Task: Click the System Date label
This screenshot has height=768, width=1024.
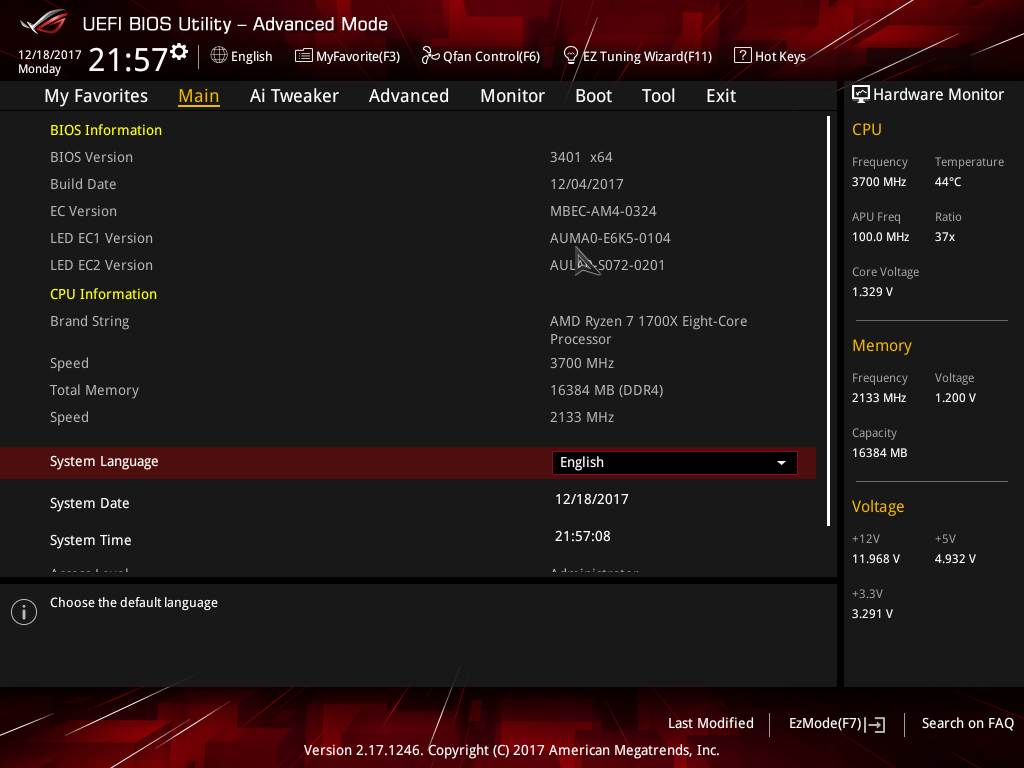Action: point(89,504)
